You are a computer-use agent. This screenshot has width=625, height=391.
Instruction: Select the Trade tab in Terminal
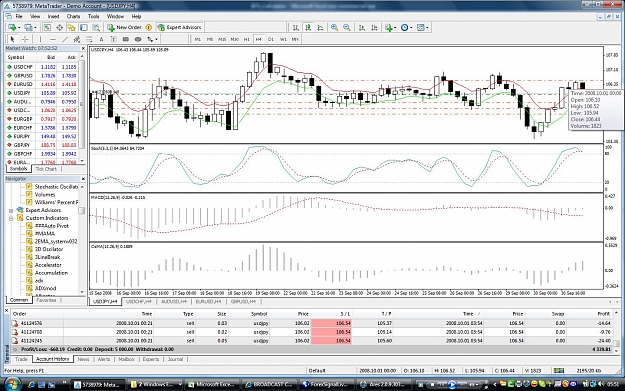(21, 359)
